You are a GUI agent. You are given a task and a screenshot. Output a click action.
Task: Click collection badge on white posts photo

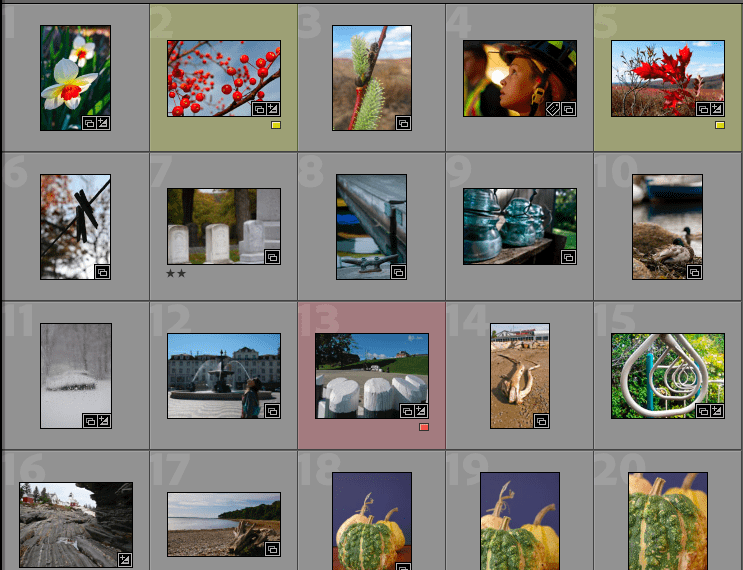coord(407,411)
